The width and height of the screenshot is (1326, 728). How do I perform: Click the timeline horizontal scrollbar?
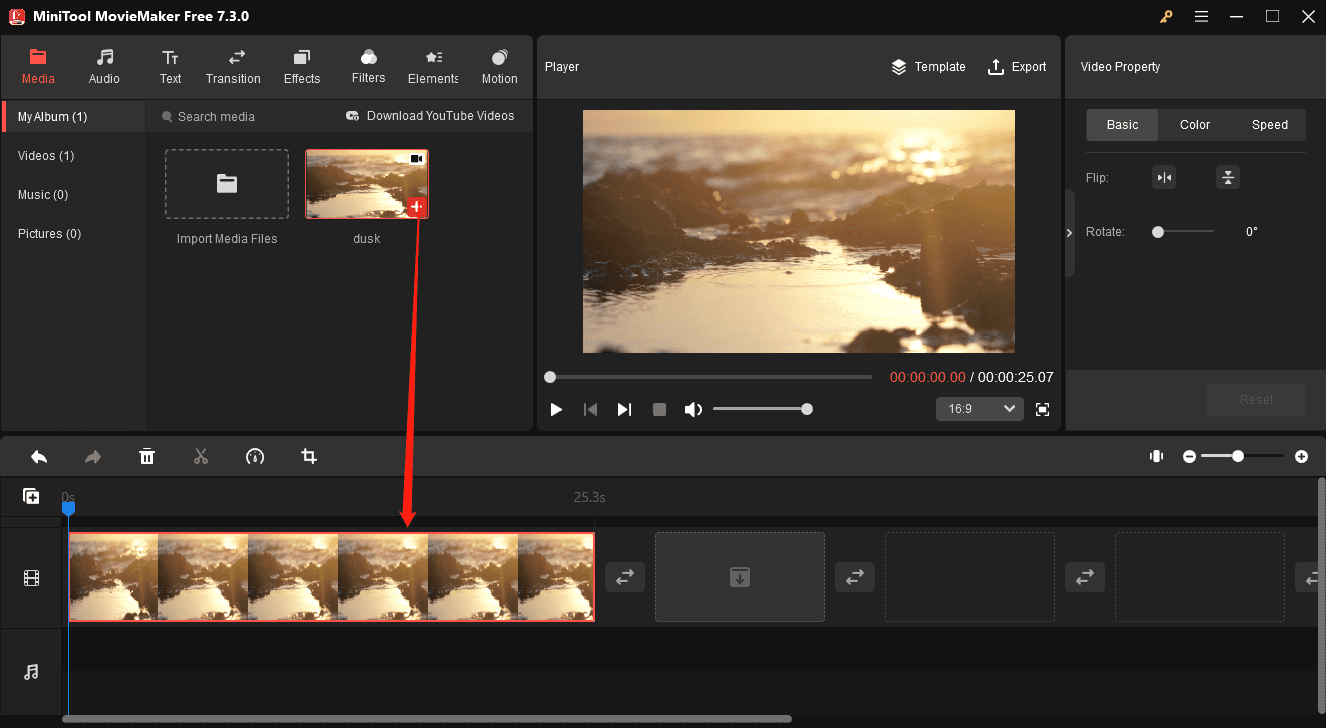pyautogui.click(x=427, y=719)
